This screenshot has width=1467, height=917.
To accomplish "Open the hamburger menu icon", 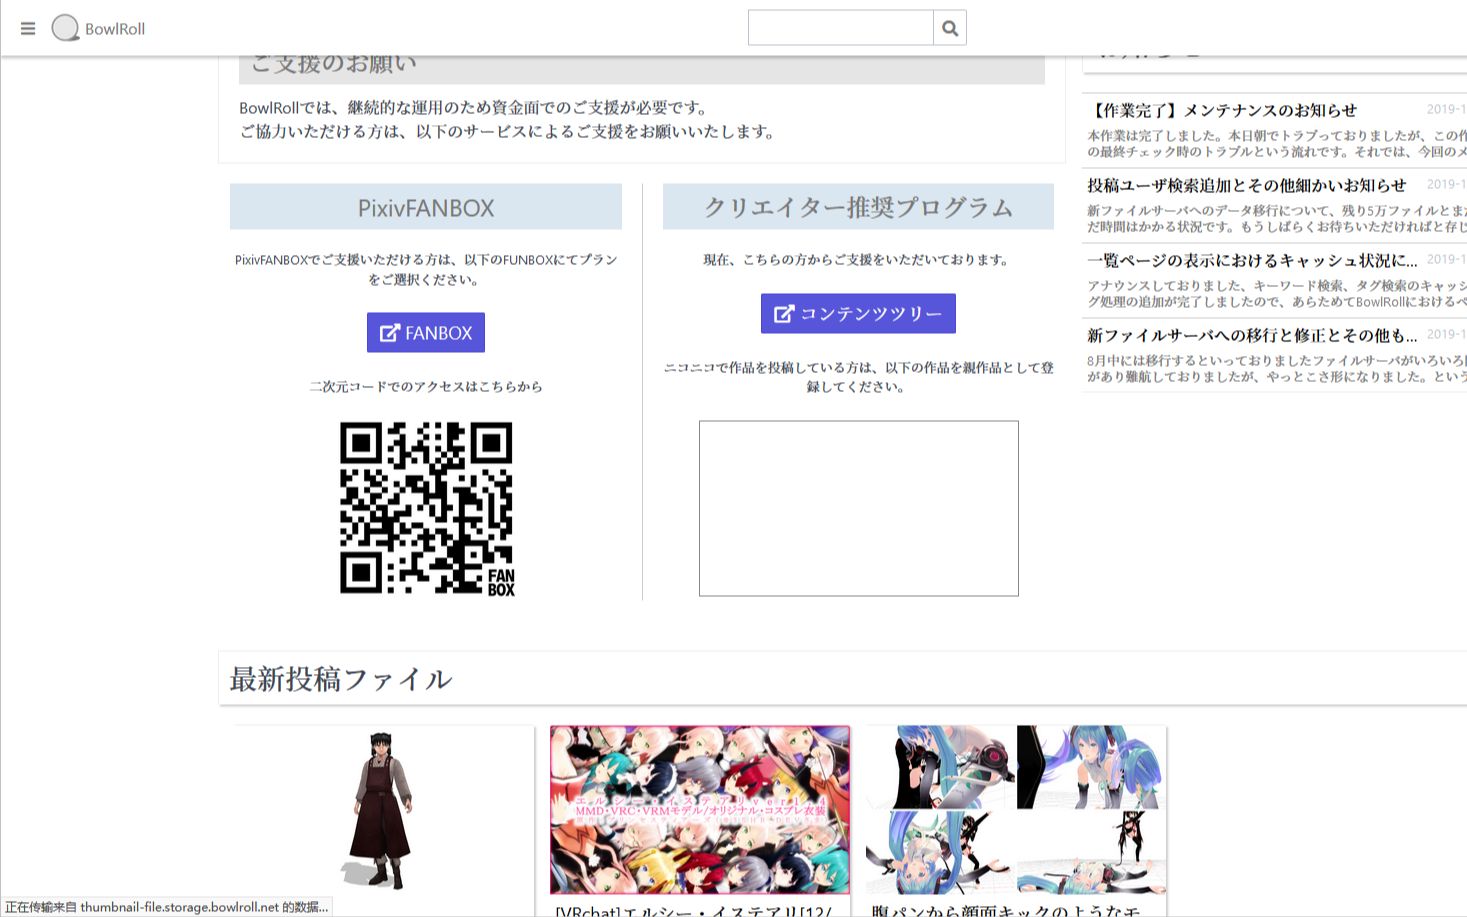I will tap(28, 29).
